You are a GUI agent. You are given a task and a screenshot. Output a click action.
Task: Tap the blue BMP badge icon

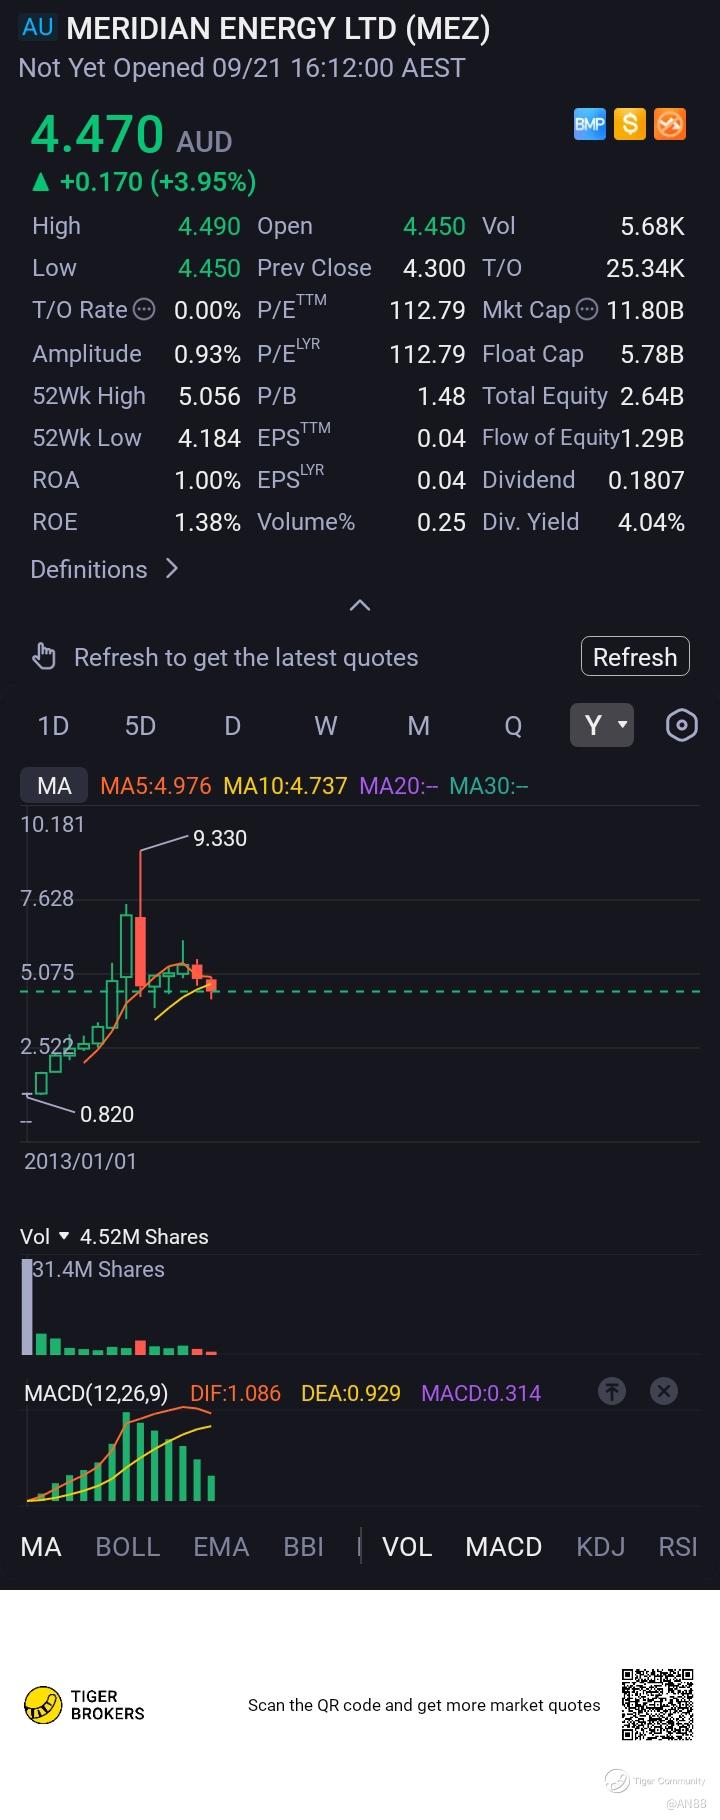[590, 124]
